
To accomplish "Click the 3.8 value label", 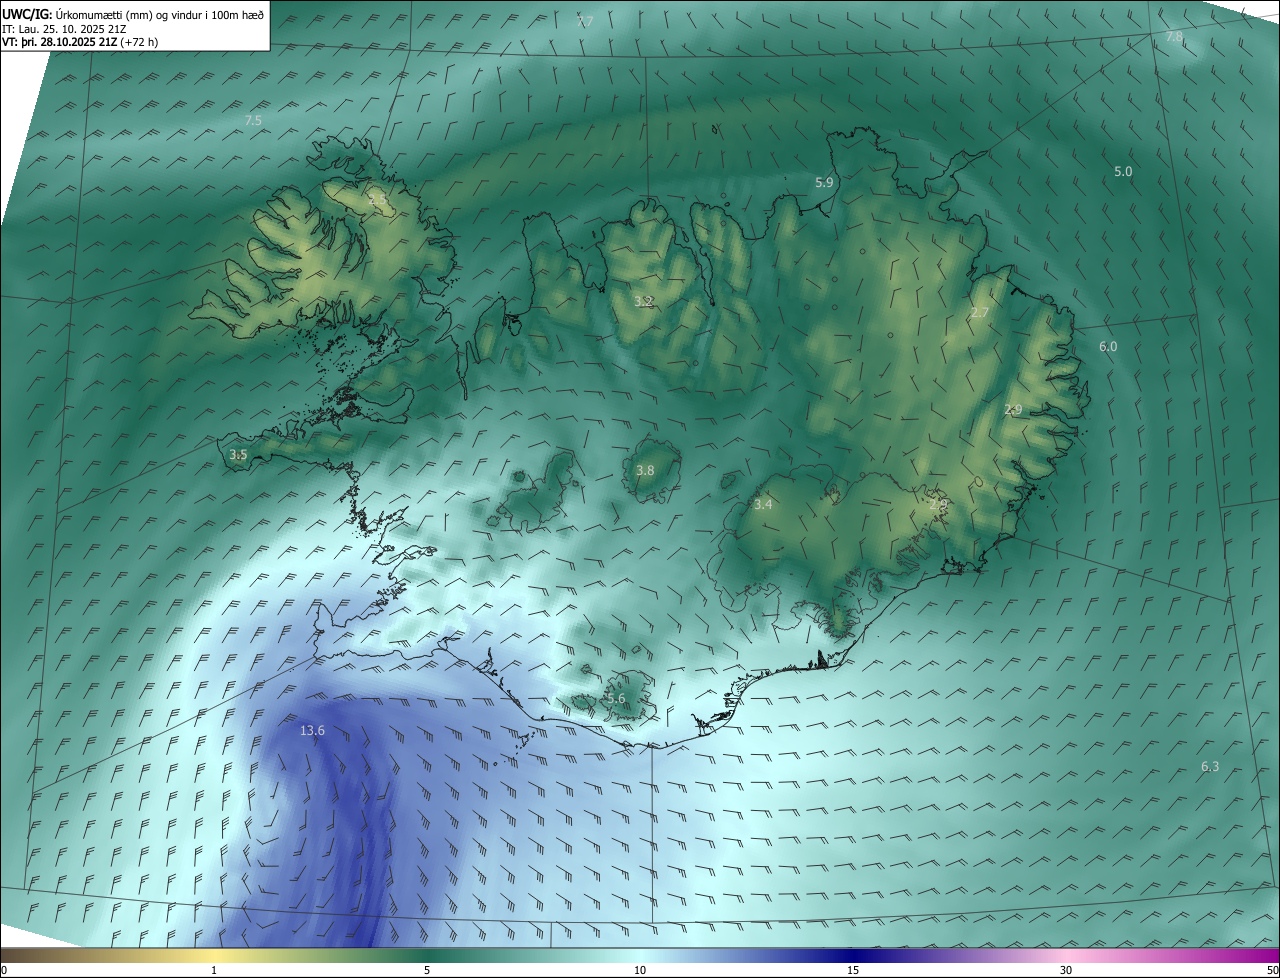I will pos(645,471).
